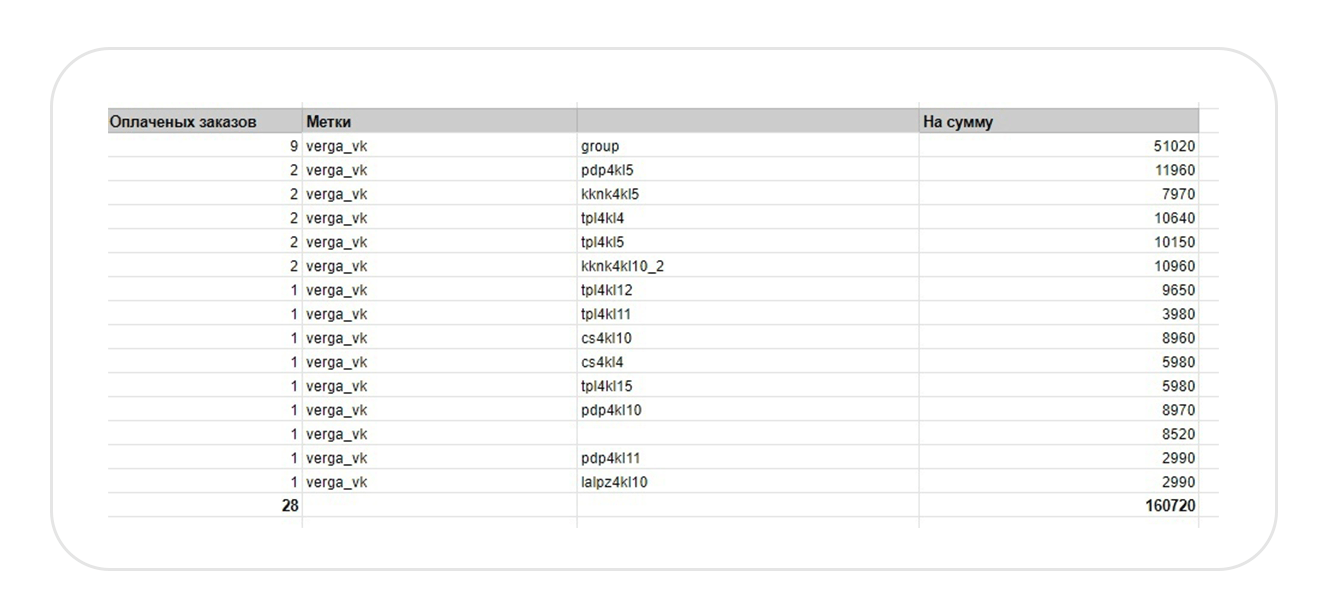
Task: Click the 'tpl4kl4' cell
Action: pos(603,218)
